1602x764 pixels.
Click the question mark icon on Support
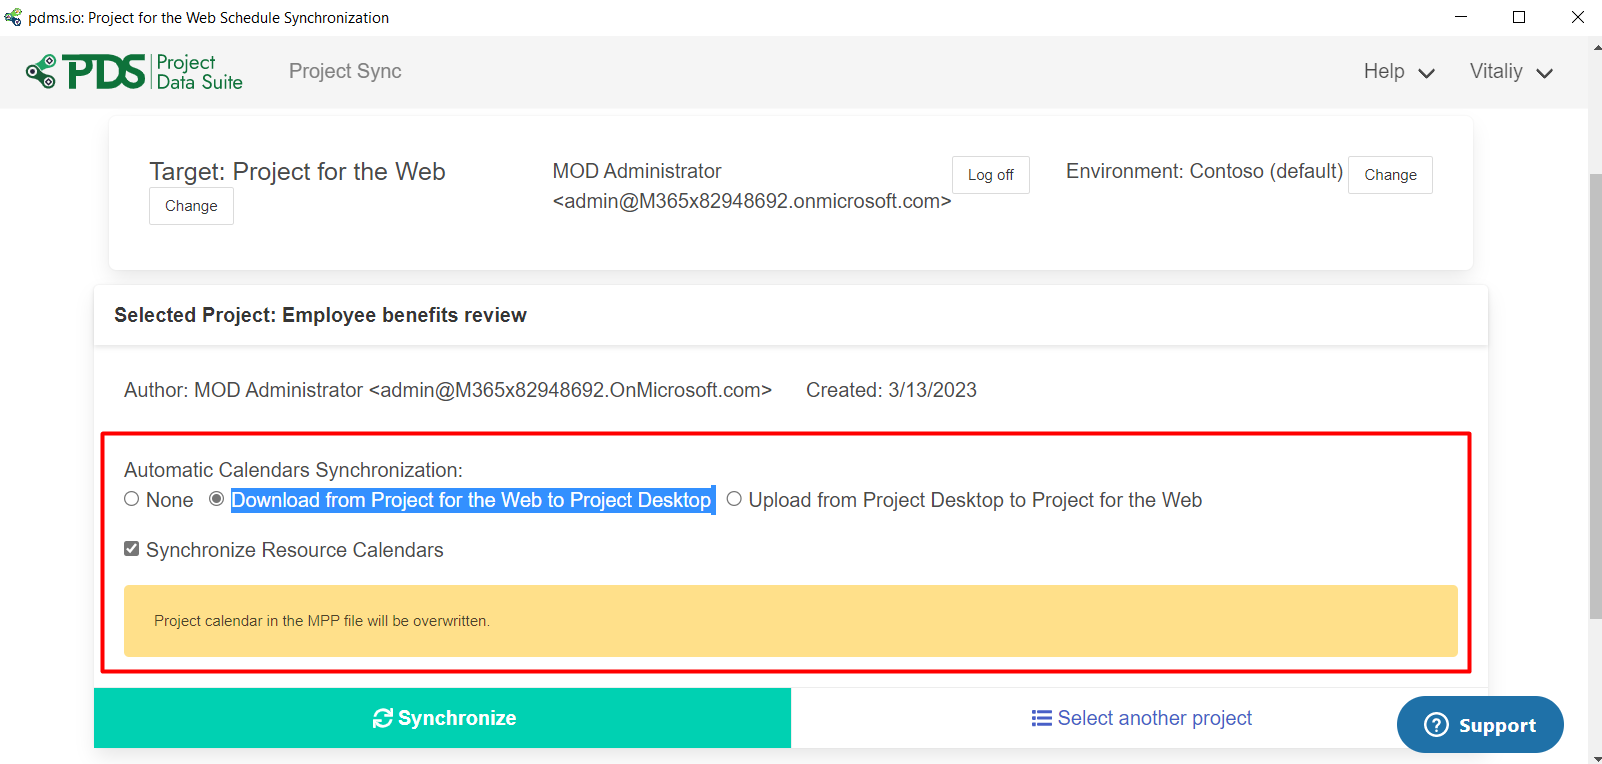coord(1436,725)
